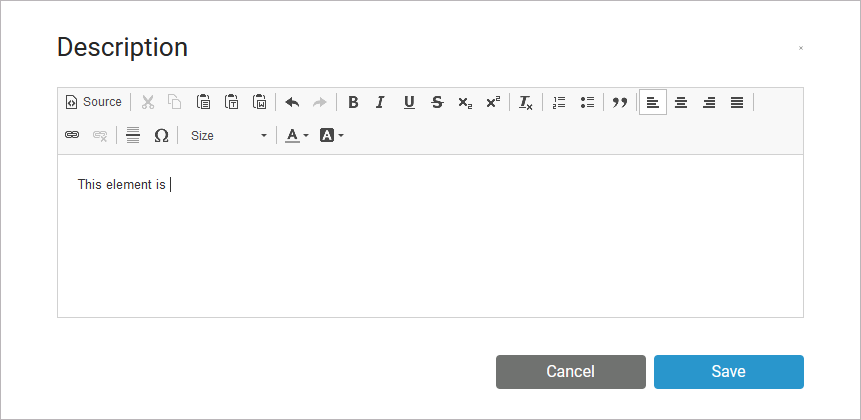Enable justify text alignment
The image size is (861, 420).
click(737, 102)
